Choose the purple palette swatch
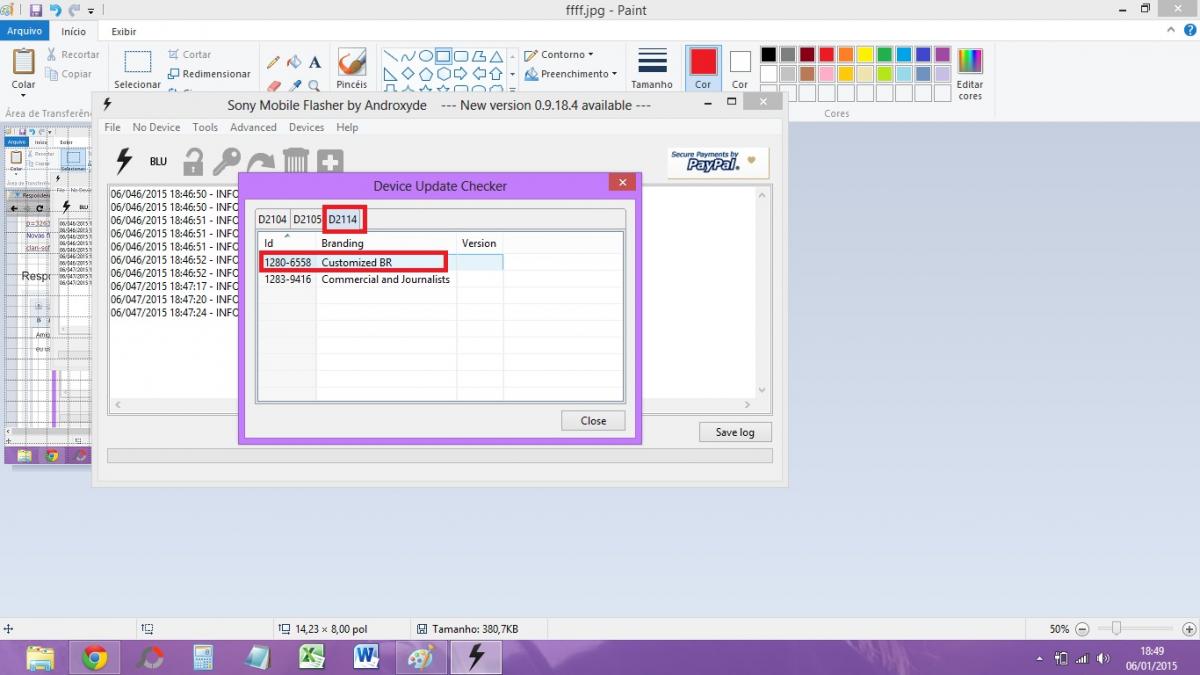Viewport: 1200px width, 675px height. [x=942, y=55]
